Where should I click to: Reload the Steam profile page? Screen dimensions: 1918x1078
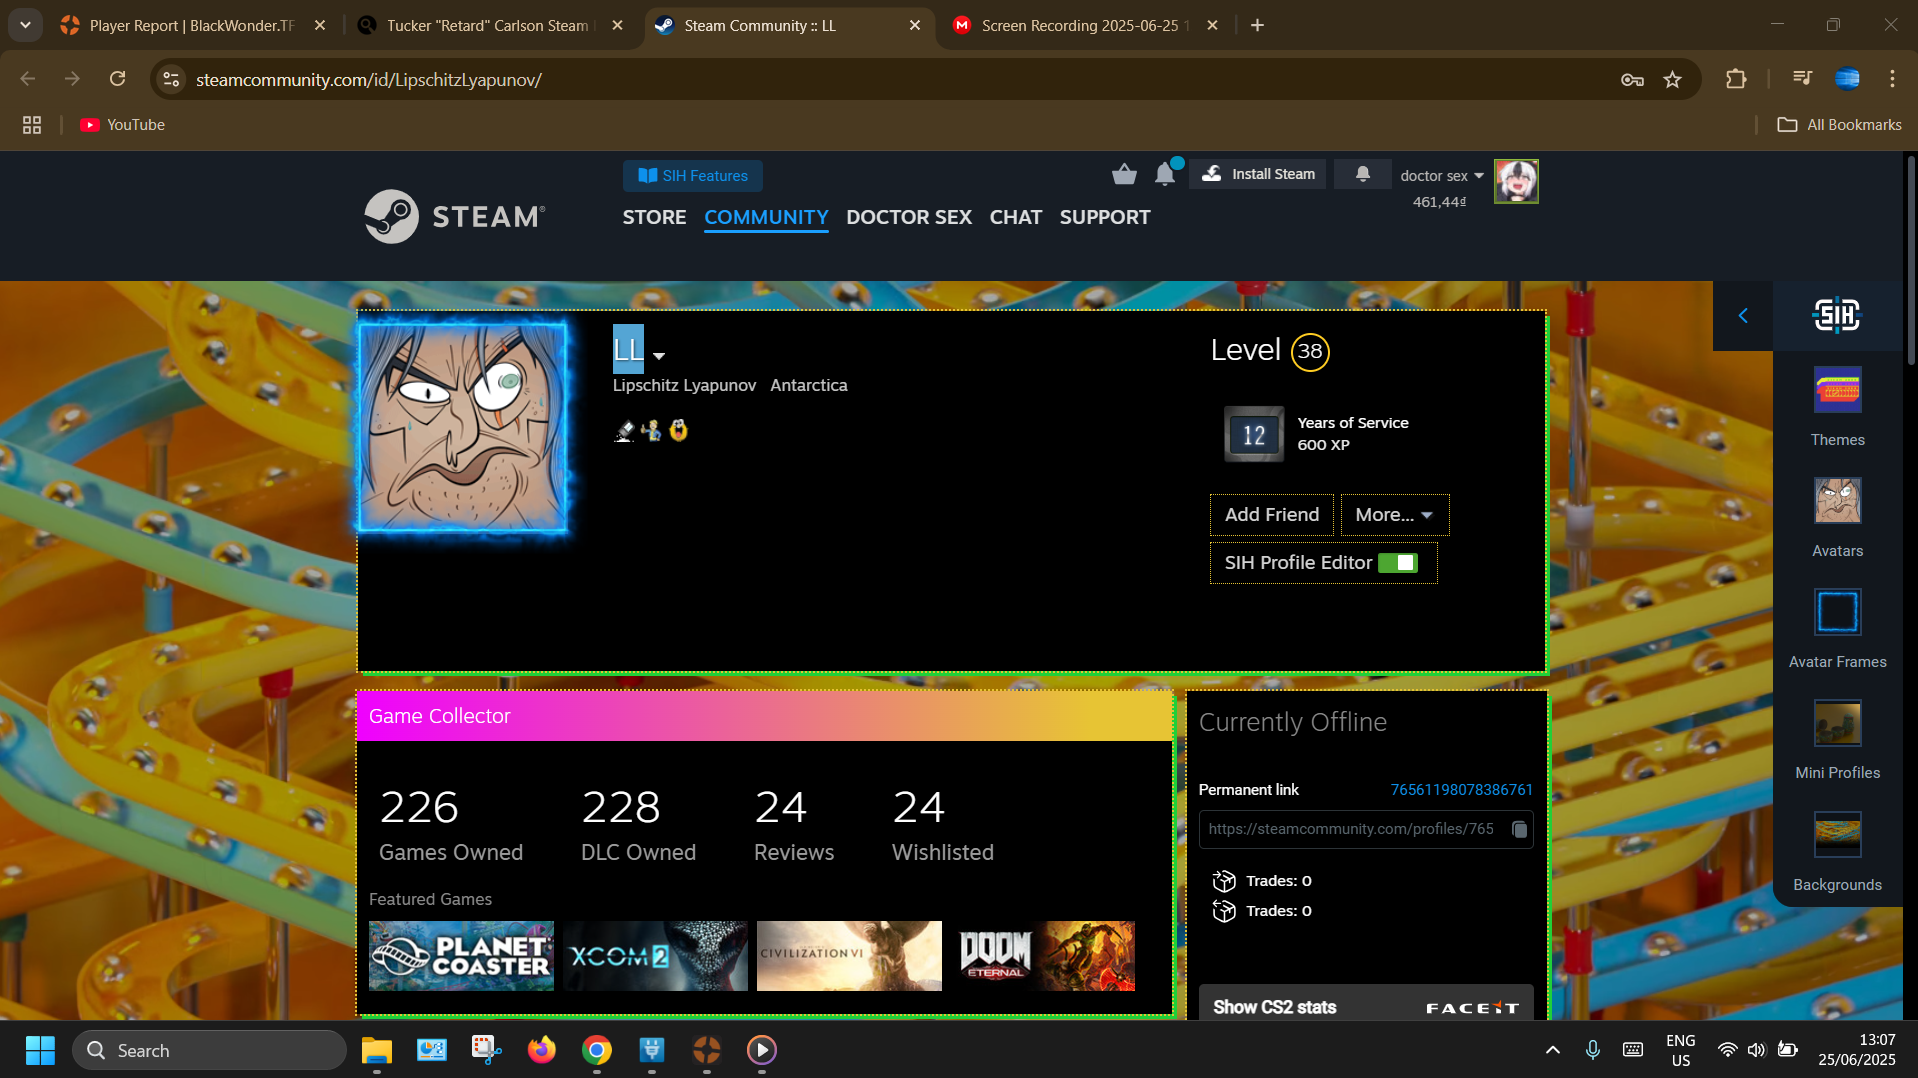click(118, 79)
